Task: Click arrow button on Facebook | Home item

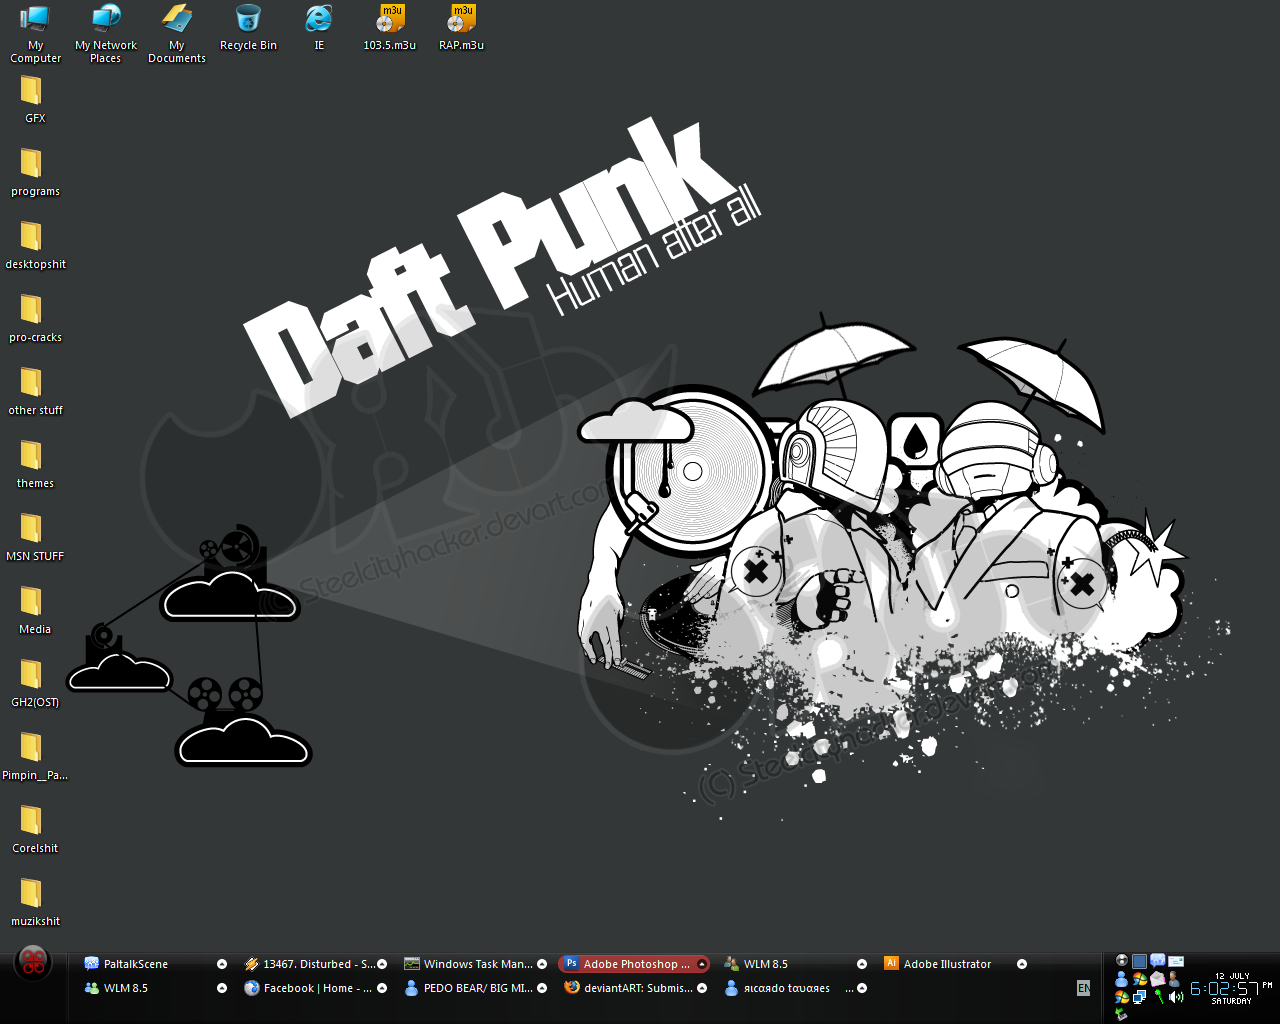Action: click(x=382, y=988)
